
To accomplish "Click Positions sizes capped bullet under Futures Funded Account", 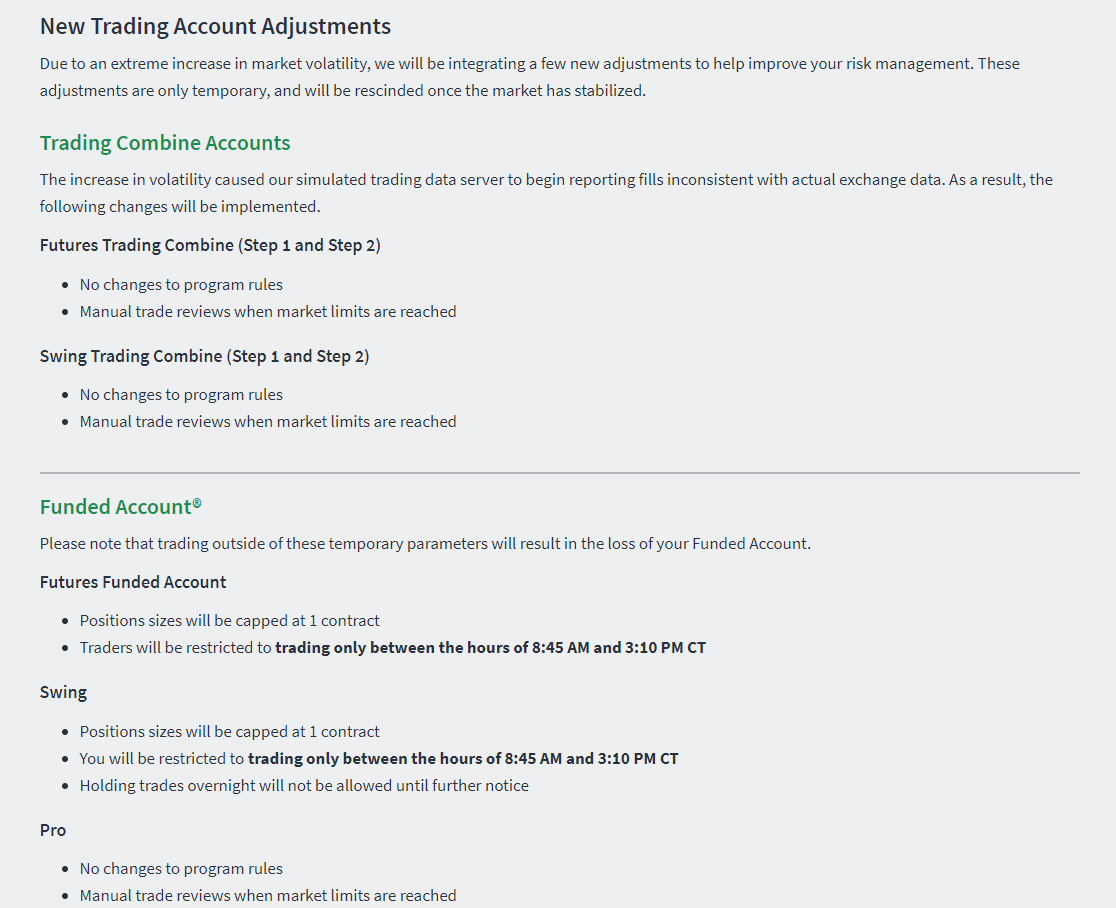I will [229, 621].
